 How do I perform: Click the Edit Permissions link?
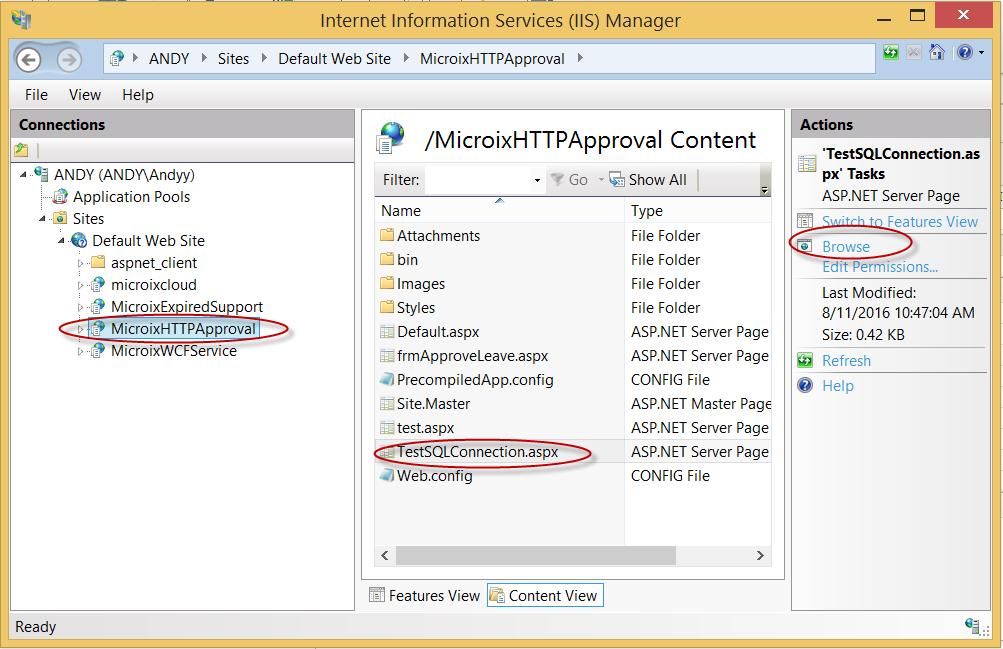point(879,267)
